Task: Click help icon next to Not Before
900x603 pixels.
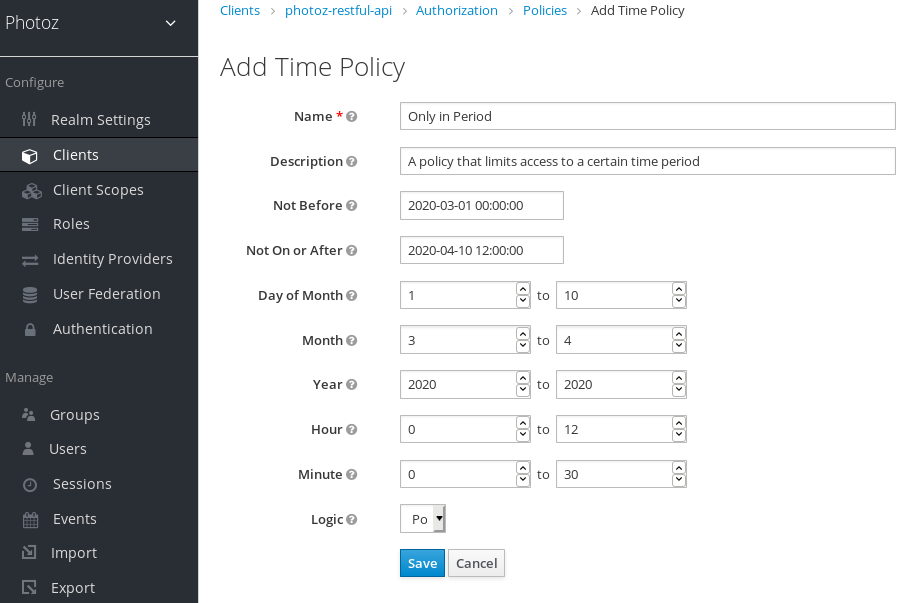Action: pyautogui.click(x=351, y=206)
